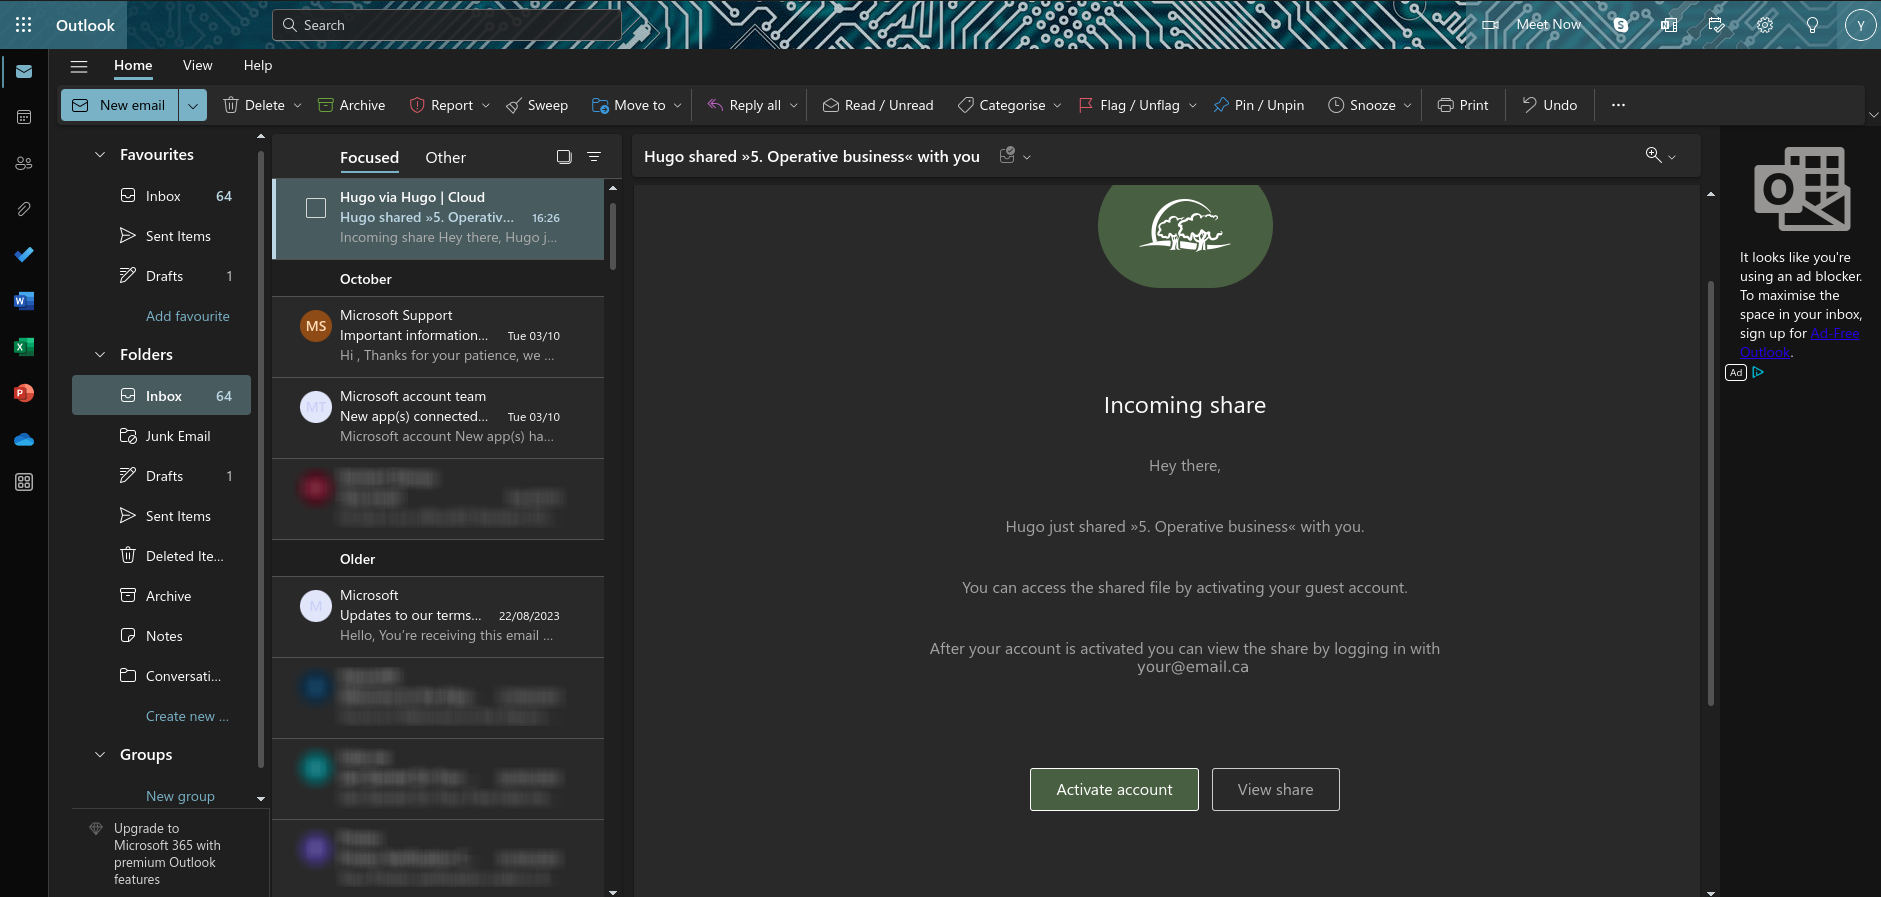Click Sweep in the toolbar
Viewport: 1881px width, 897px height.
pyautogui.click(x=537, y=105)
